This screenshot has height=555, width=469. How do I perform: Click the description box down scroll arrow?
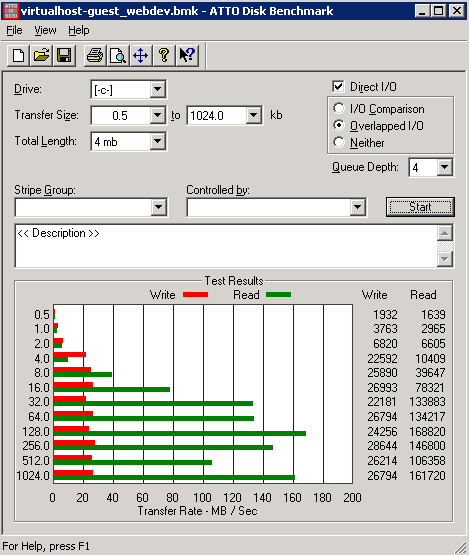tap(445, 259)
